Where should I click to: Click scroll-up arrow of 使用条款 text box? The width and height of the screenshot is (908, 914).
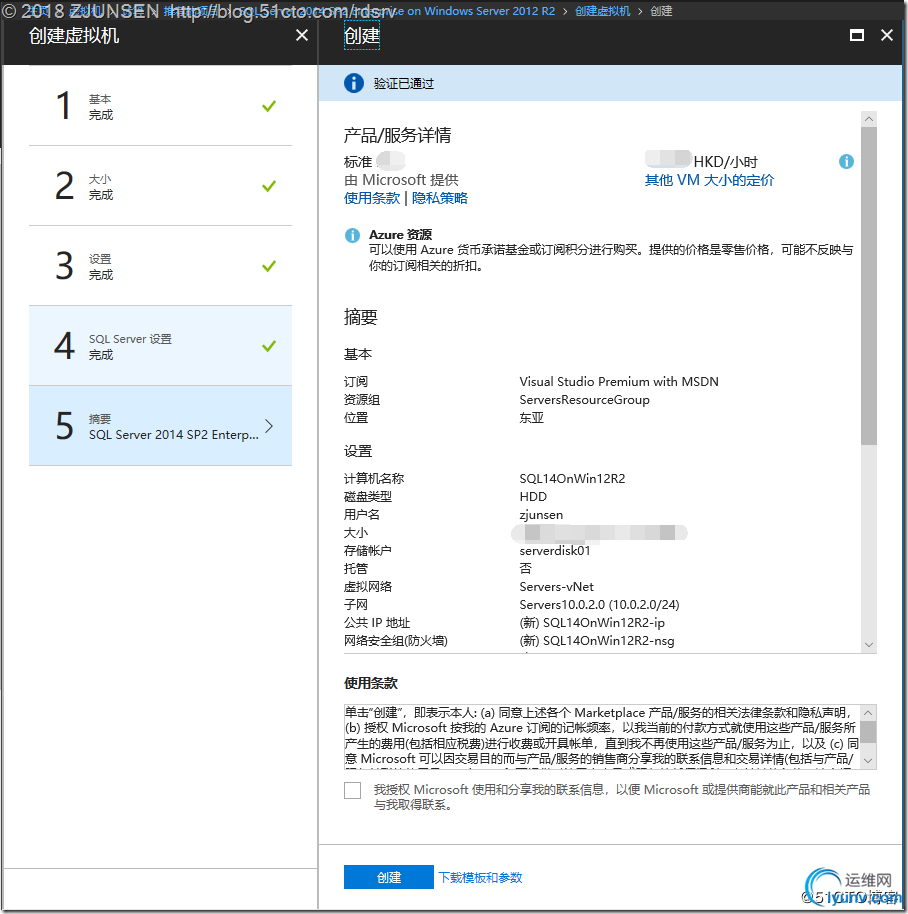(868, 713)
